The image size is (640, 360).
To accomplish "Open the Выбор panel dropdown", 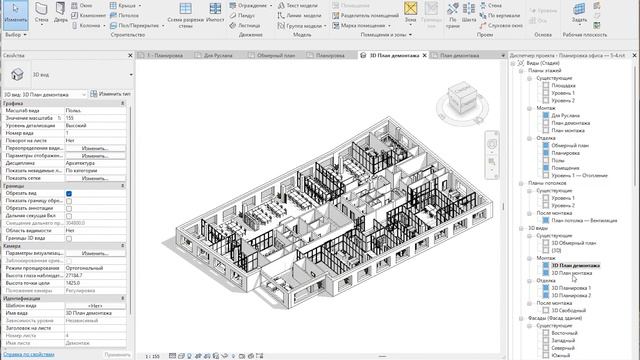I will click(16, 35).
